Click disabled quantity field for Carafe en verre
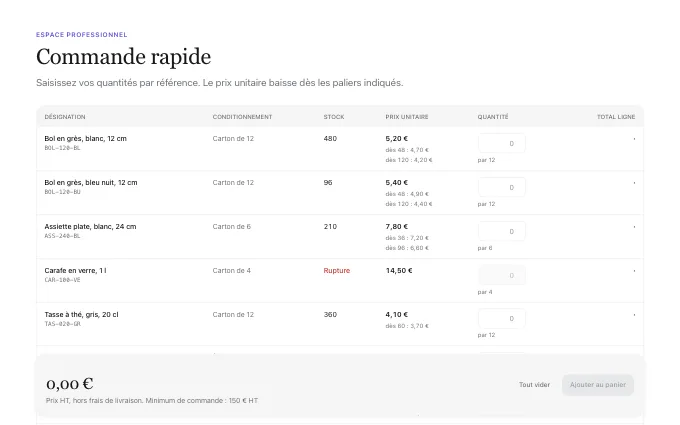The image size is (680, 425). pos(502,275)
